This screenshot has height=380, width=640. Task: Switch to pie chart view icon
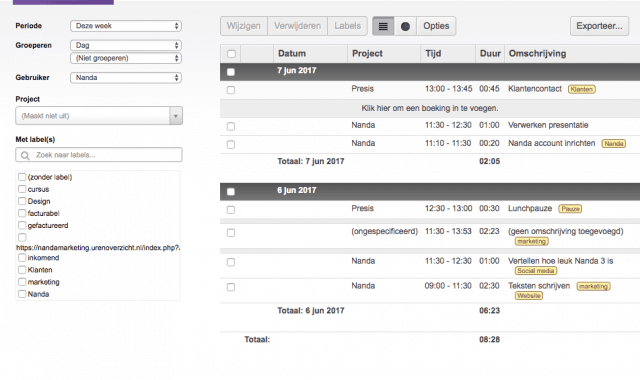pyautogui.click(x=405, y=26)
